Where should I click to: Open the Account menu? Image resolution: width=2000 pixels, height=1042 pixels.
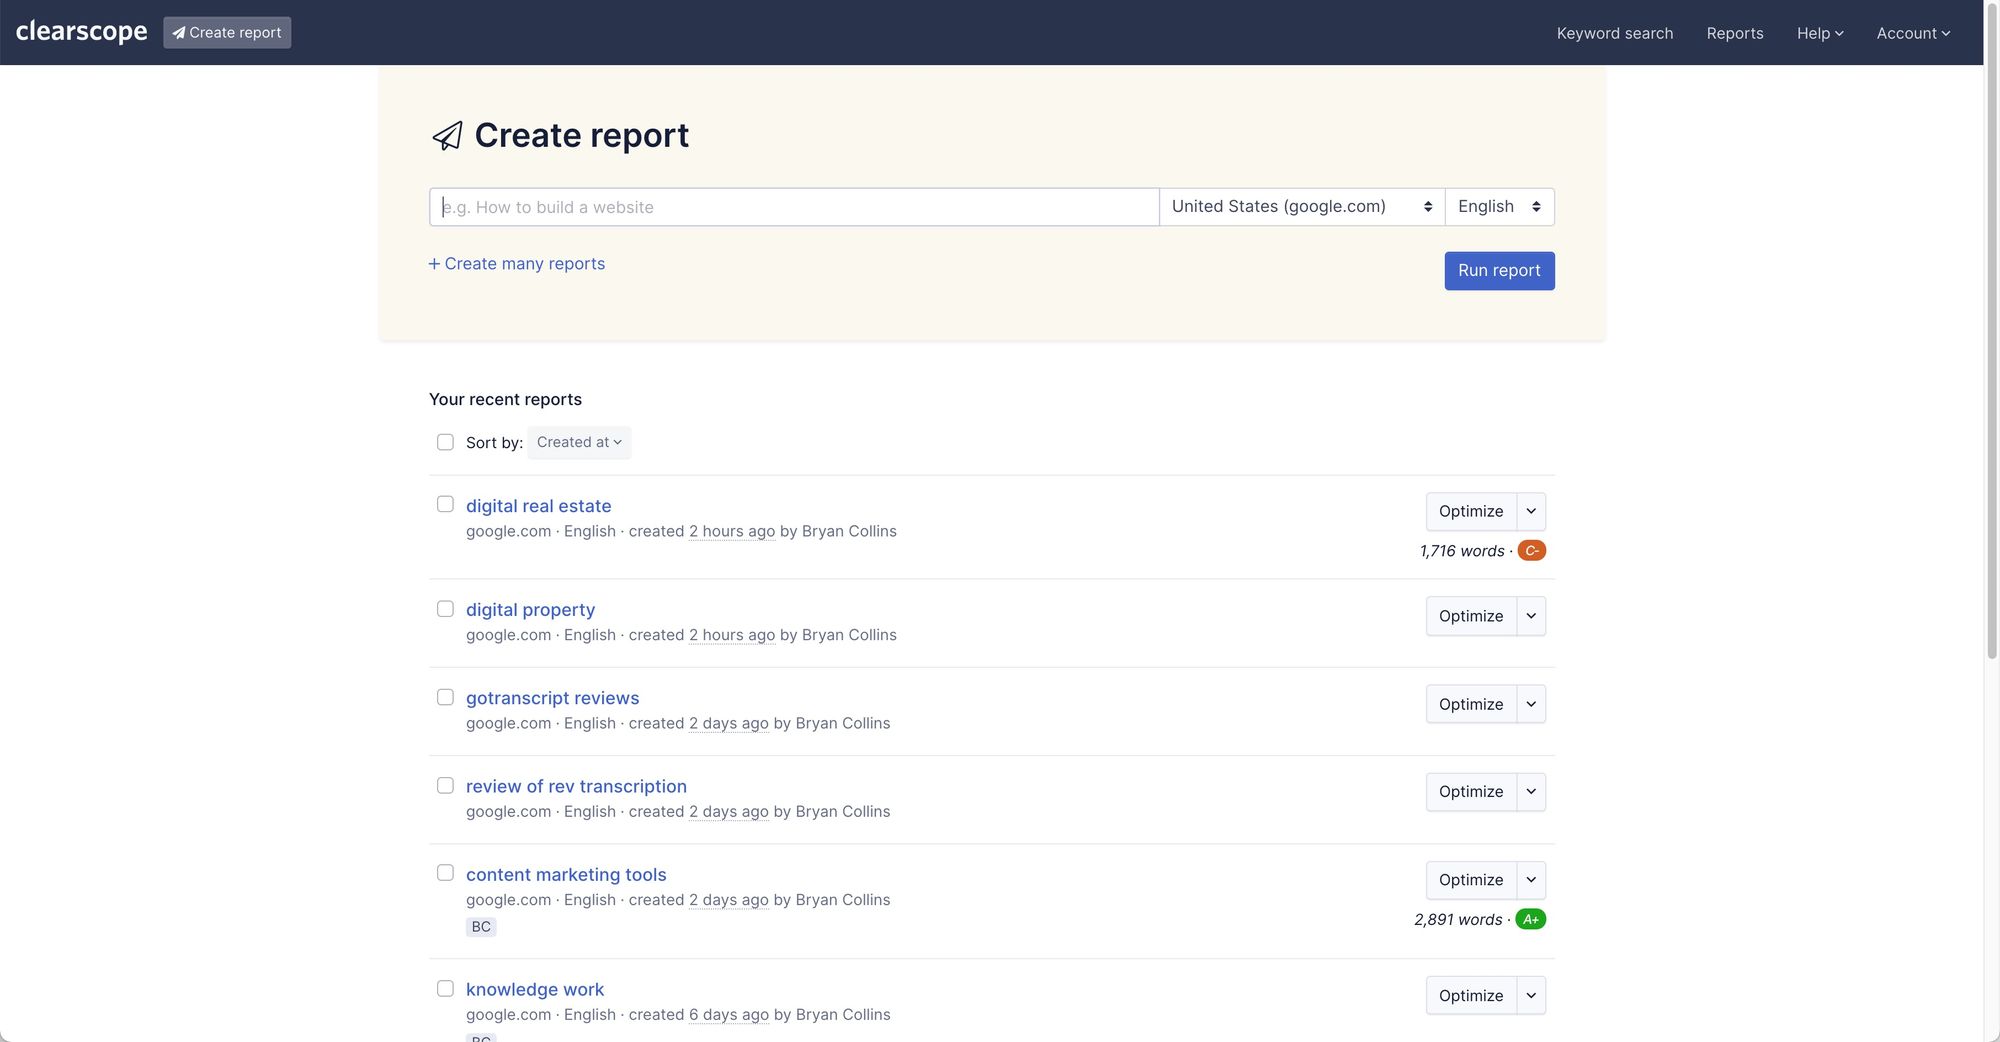pos(1912,33)
